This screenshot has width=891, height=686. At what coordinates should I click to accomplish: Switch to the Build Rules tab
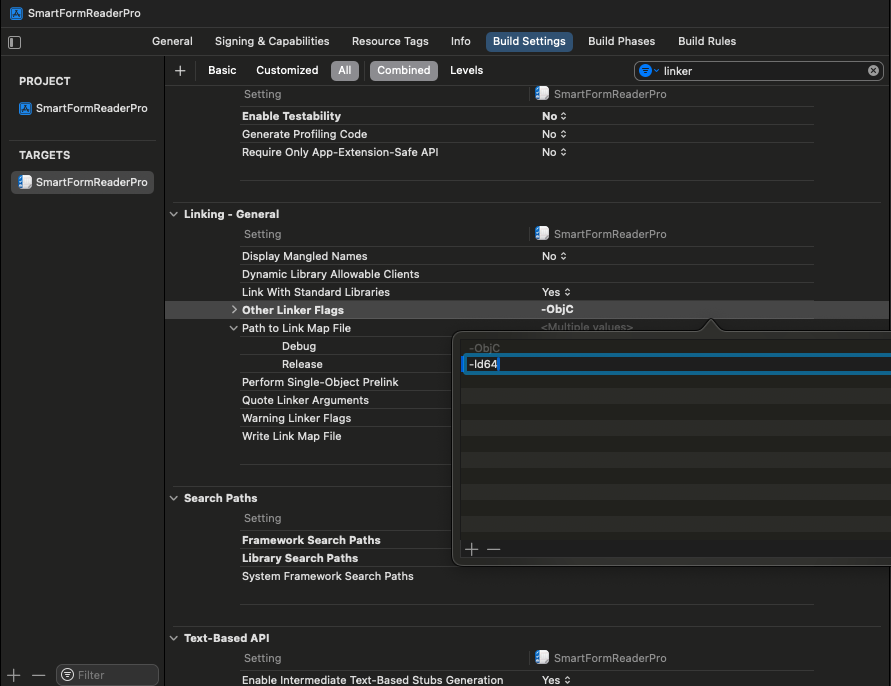coord(707,41)
